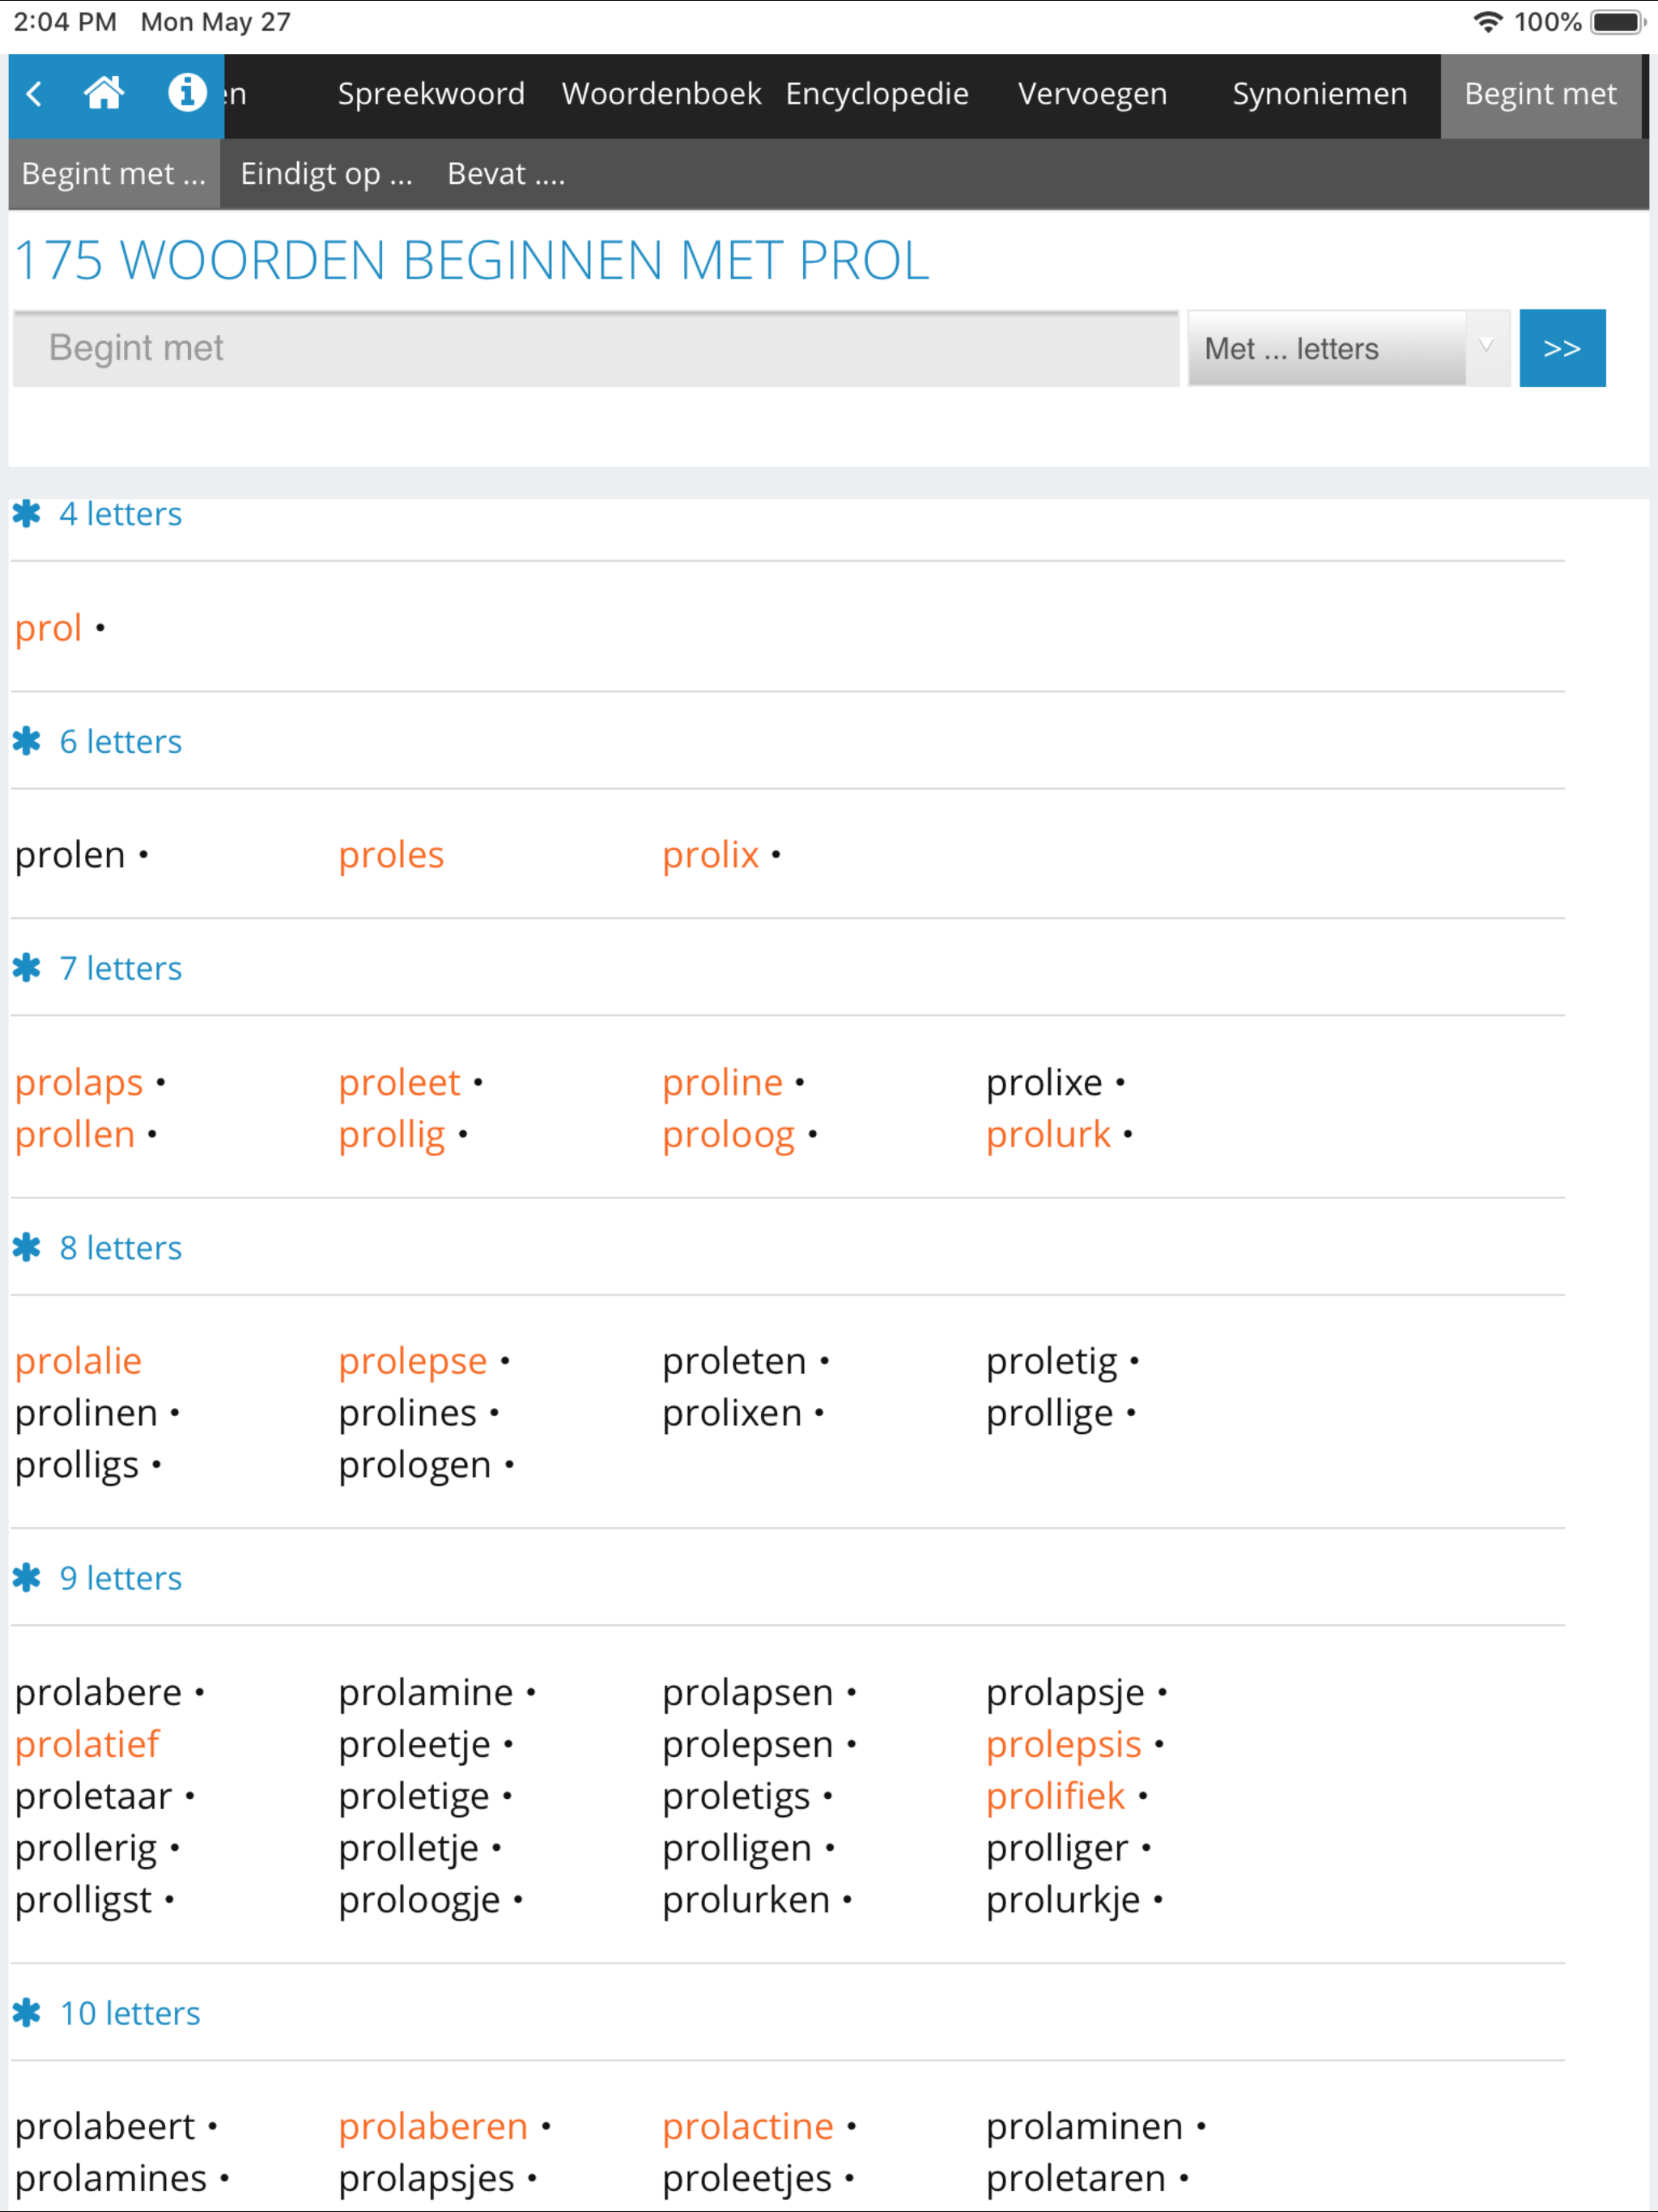Click the word prolen
1658x2212 pixels.
point(70,856)
